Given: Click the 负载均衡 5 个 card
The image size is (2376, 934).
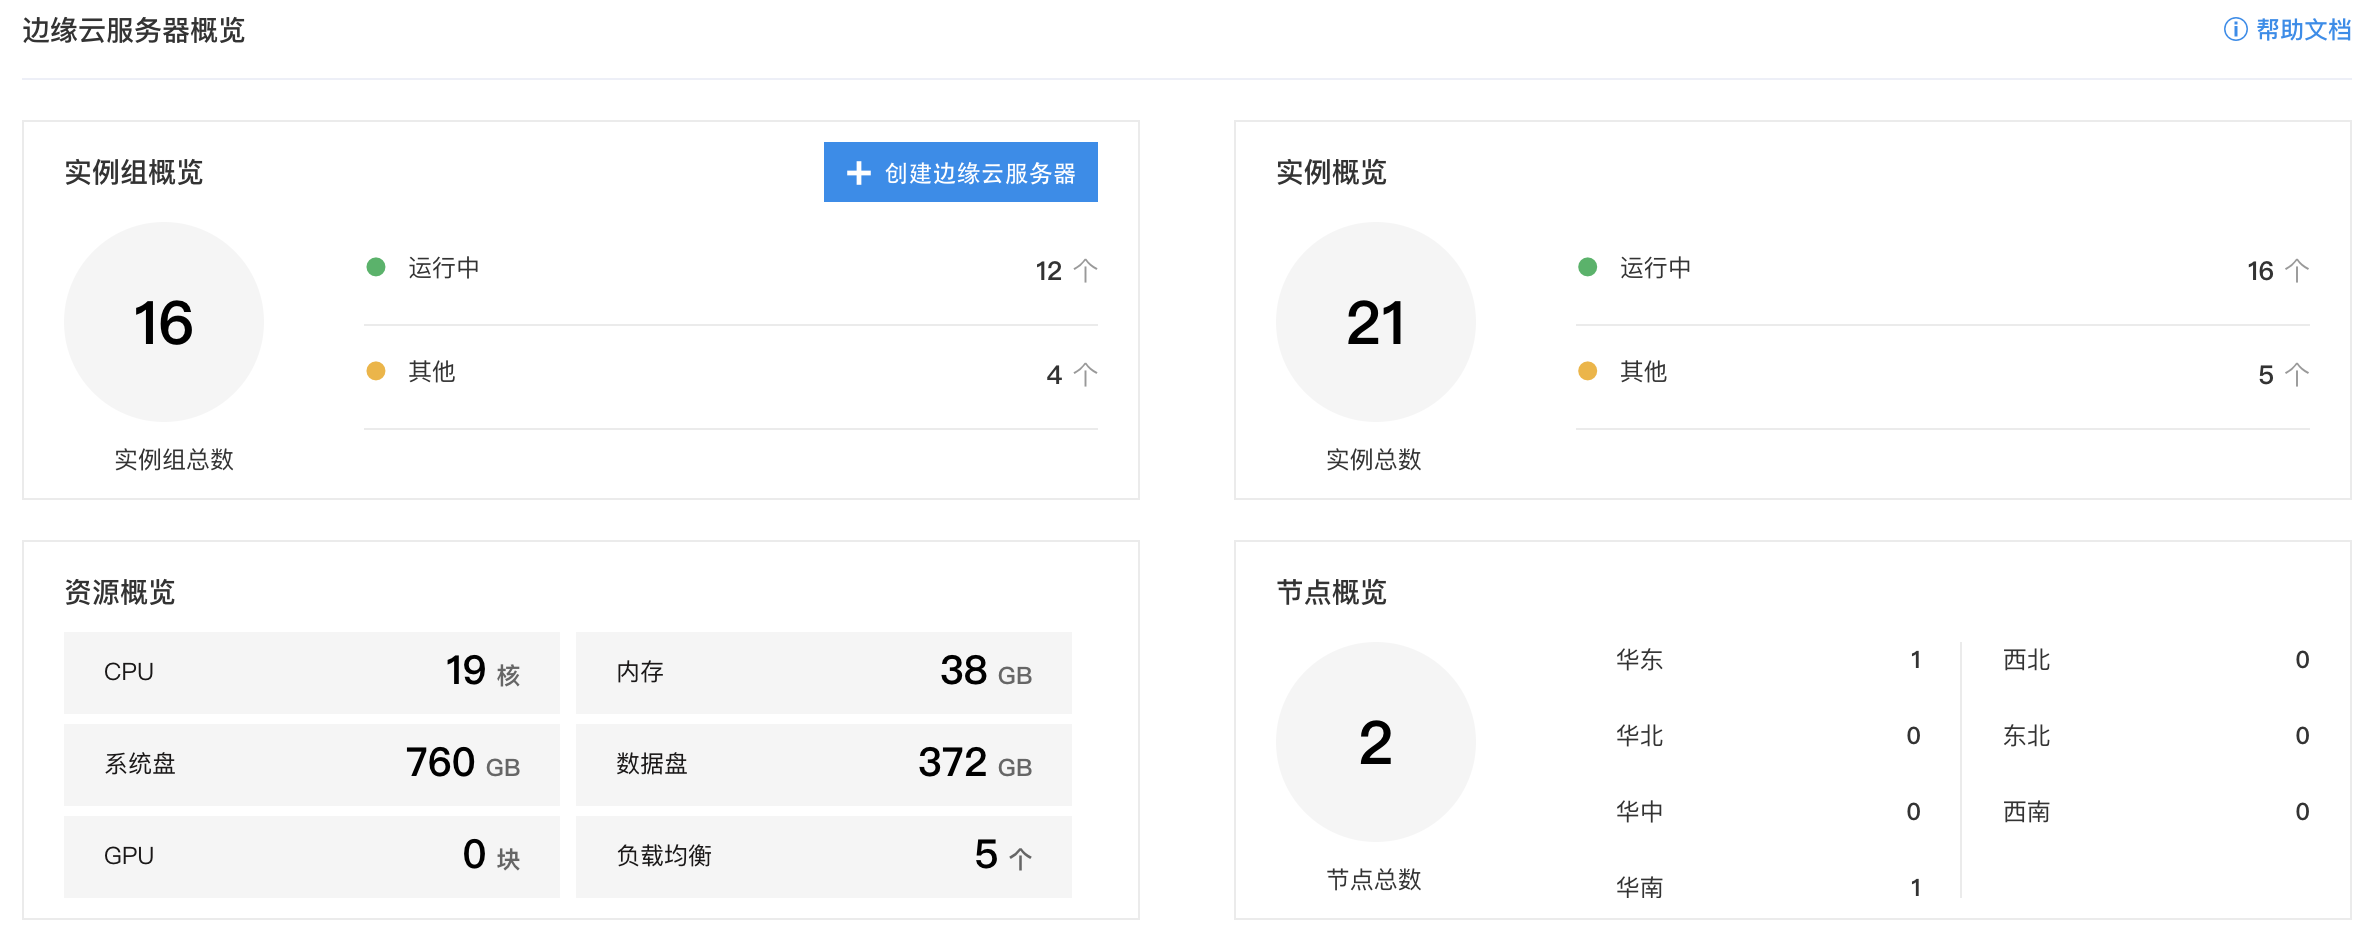Looking at the screenshot, I should coord(824,856).
